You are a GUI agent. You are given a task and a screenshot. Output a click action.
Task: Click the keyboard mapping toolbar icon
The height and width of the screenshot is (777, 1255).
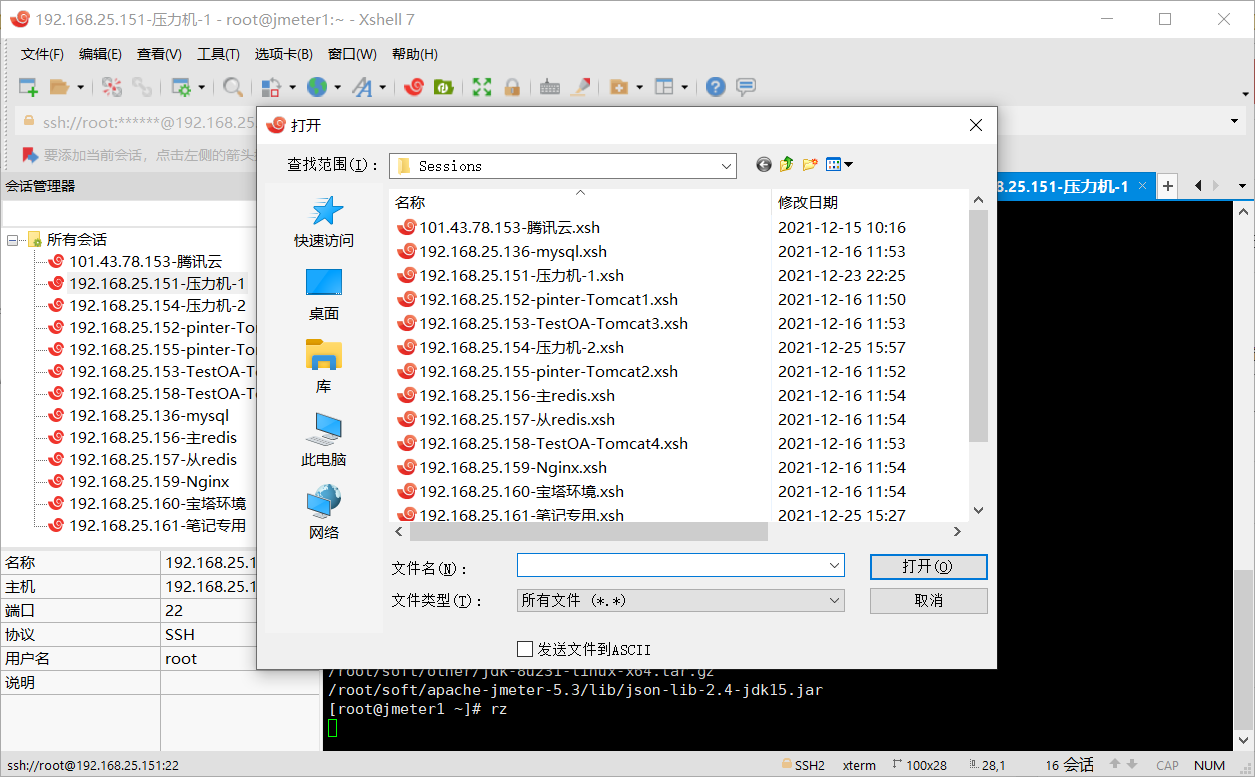click(549, 87)
